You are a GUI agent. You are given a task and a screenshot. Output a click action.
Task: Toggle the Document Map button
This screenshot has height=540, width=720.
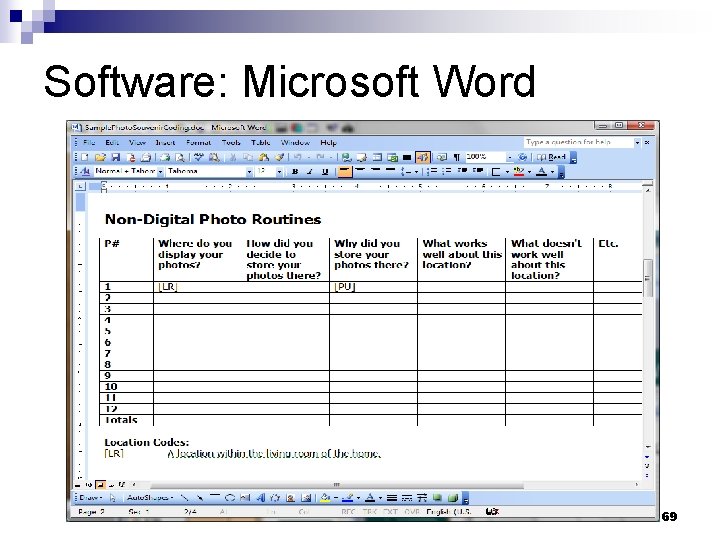click(441, 158)
